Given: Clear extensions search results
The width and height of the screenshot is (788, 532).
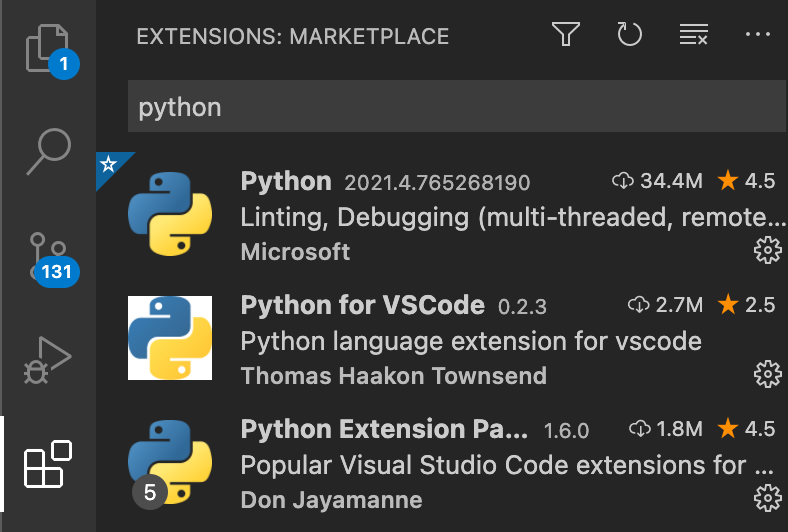Looking at the screenshot, I should pos(693,36).
